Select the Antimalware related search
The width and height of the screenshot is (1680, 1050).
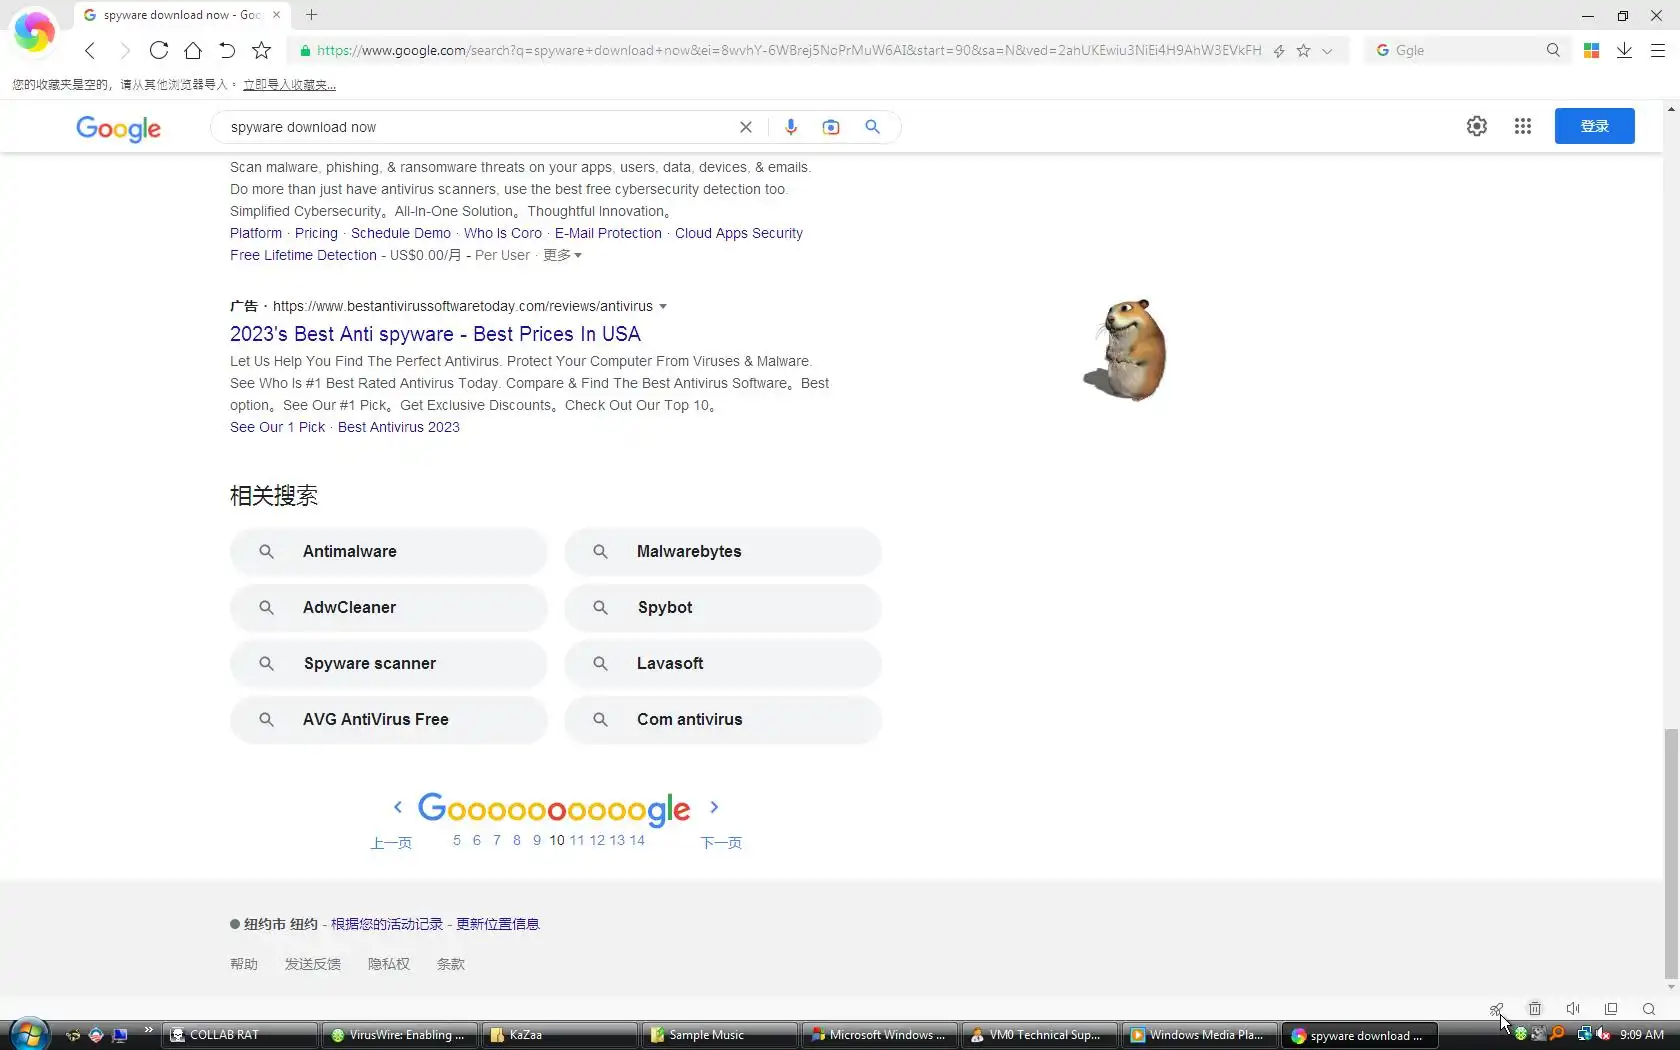click(389, 552)
